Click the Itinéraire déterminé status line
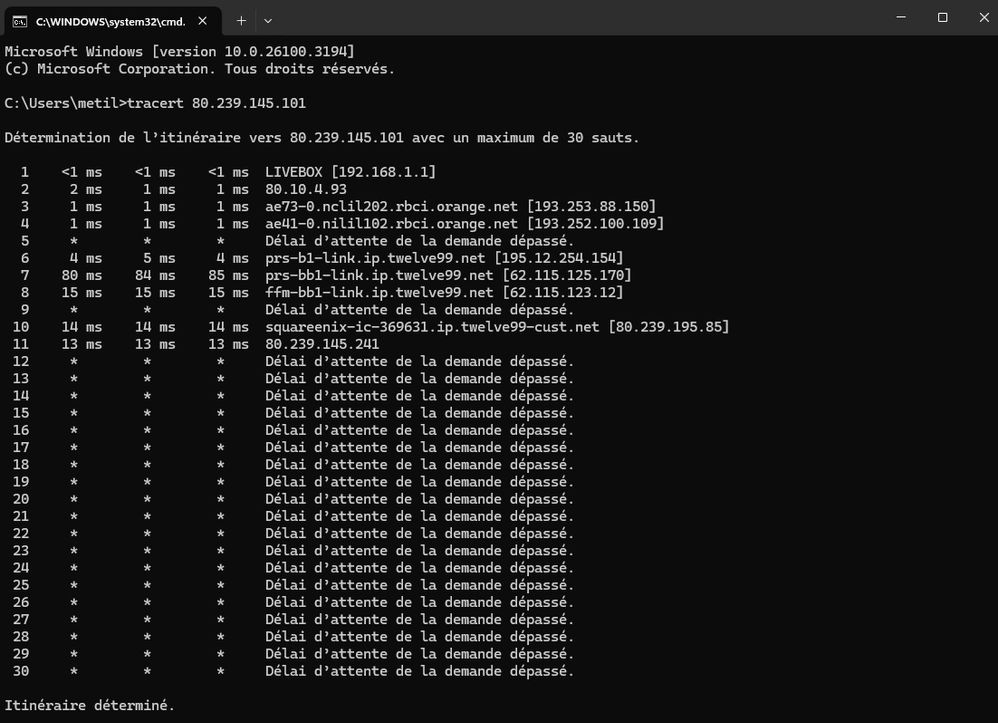 point(89,705)
